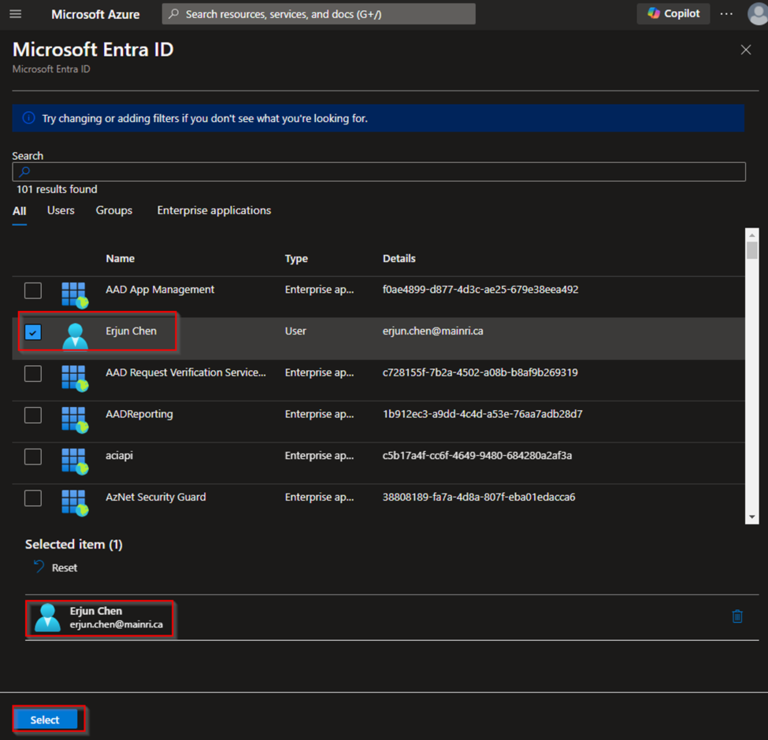The width and height of the screenshot is (768, 740).
Task: Click the user account avatar
Action: (757, 14)
